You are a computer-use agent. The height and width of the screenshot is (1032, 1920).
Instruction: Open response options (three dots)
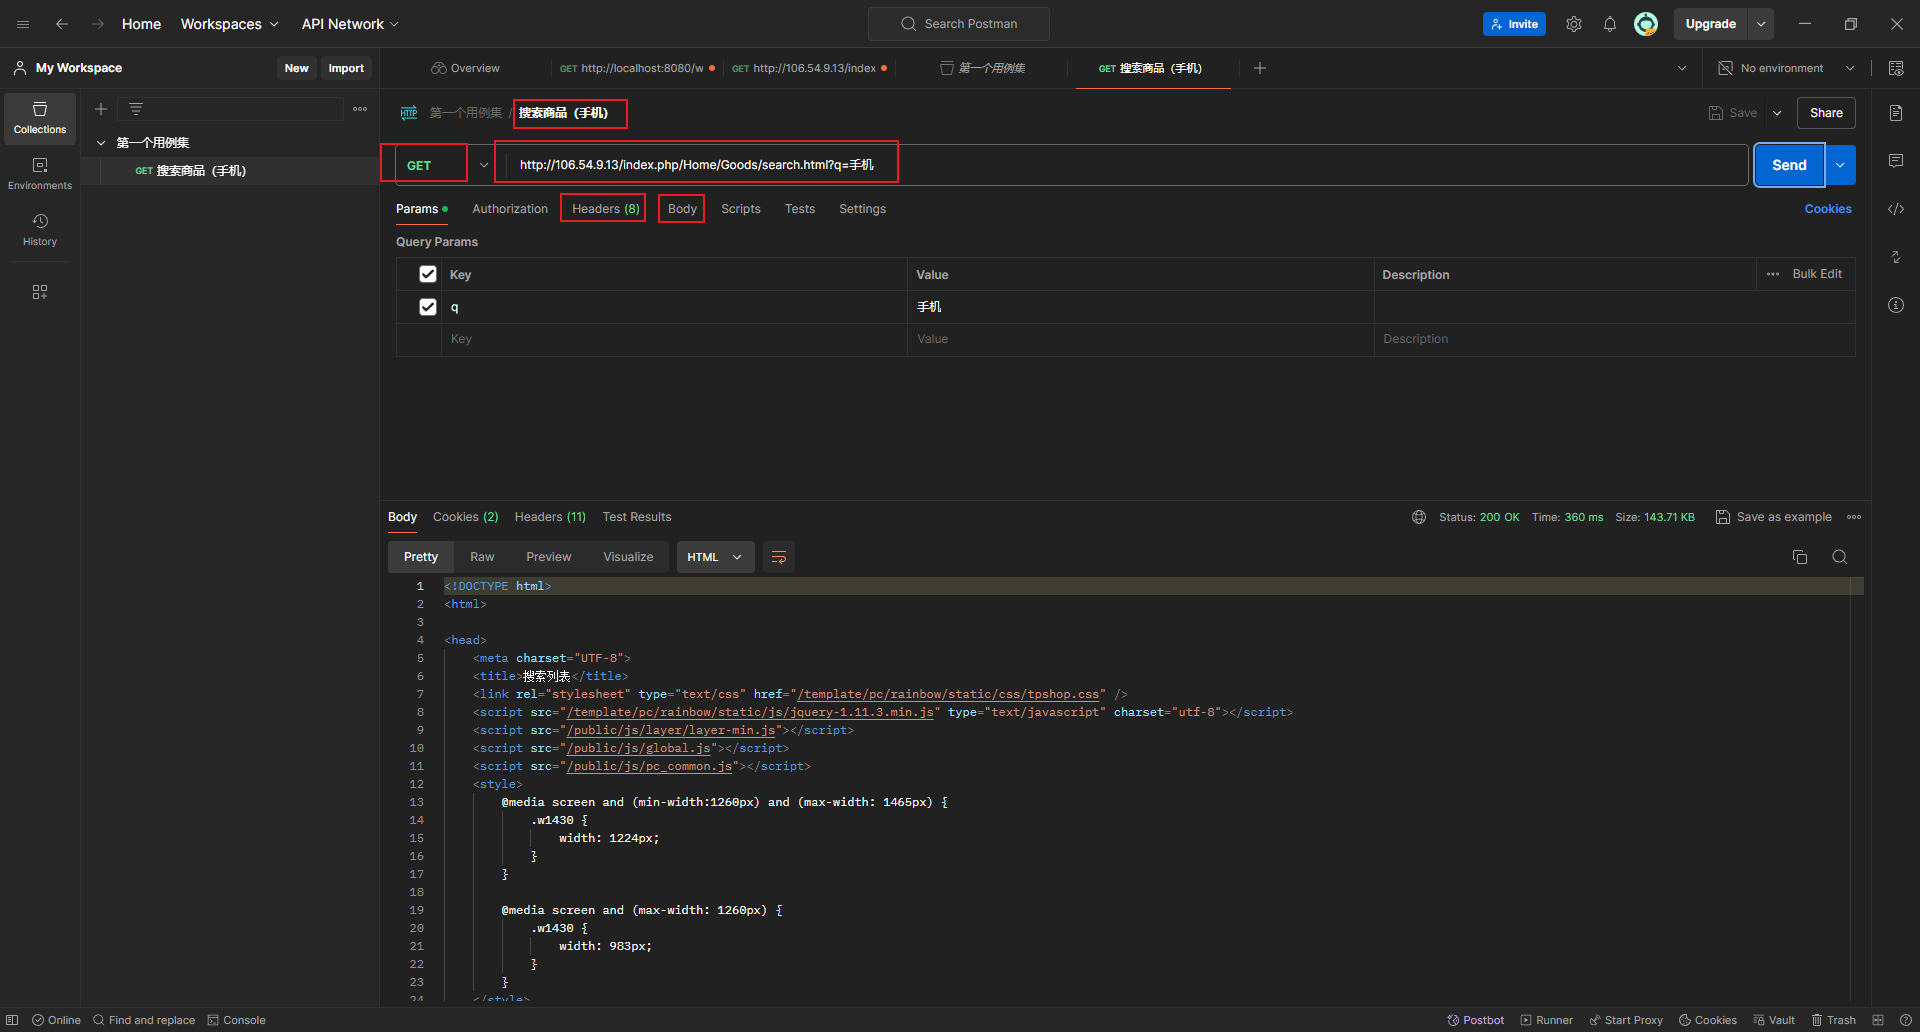click(x=1854, y=517)
